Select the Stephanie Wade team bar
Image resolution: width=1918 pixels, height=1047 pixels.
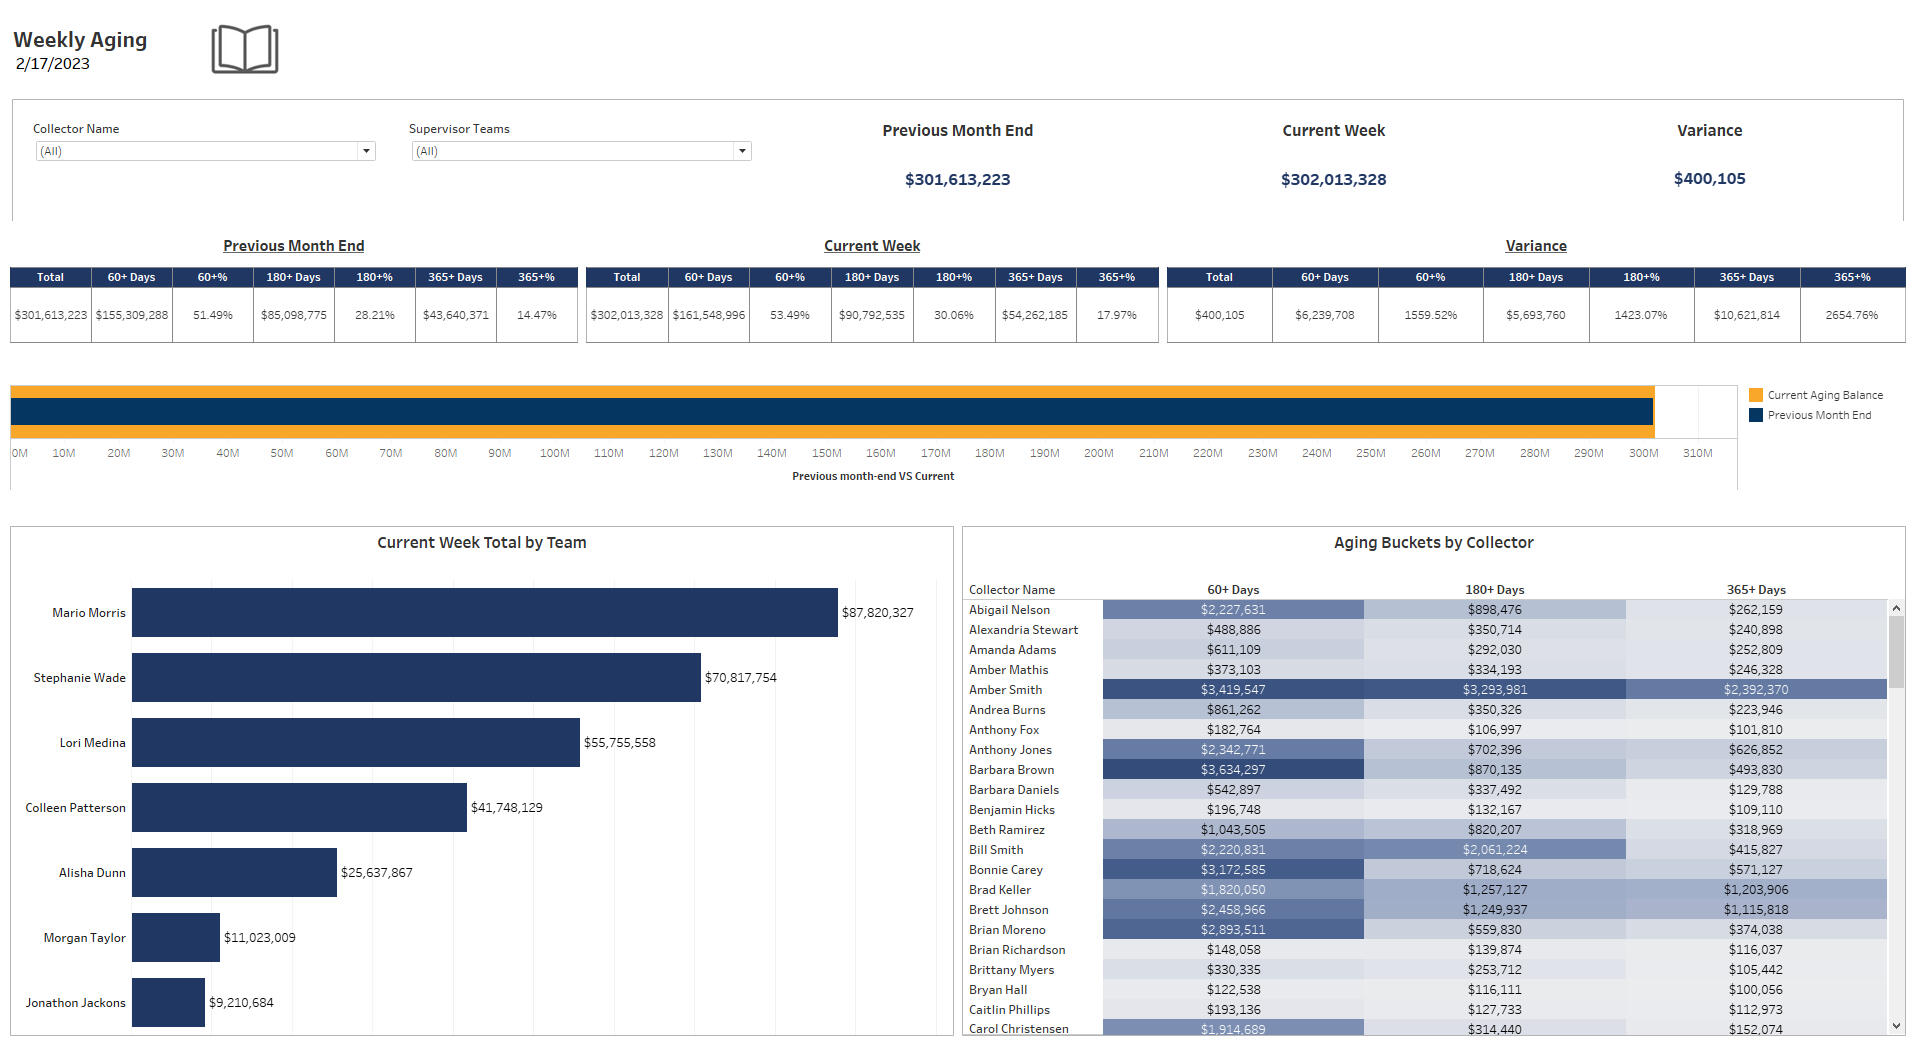416,677
